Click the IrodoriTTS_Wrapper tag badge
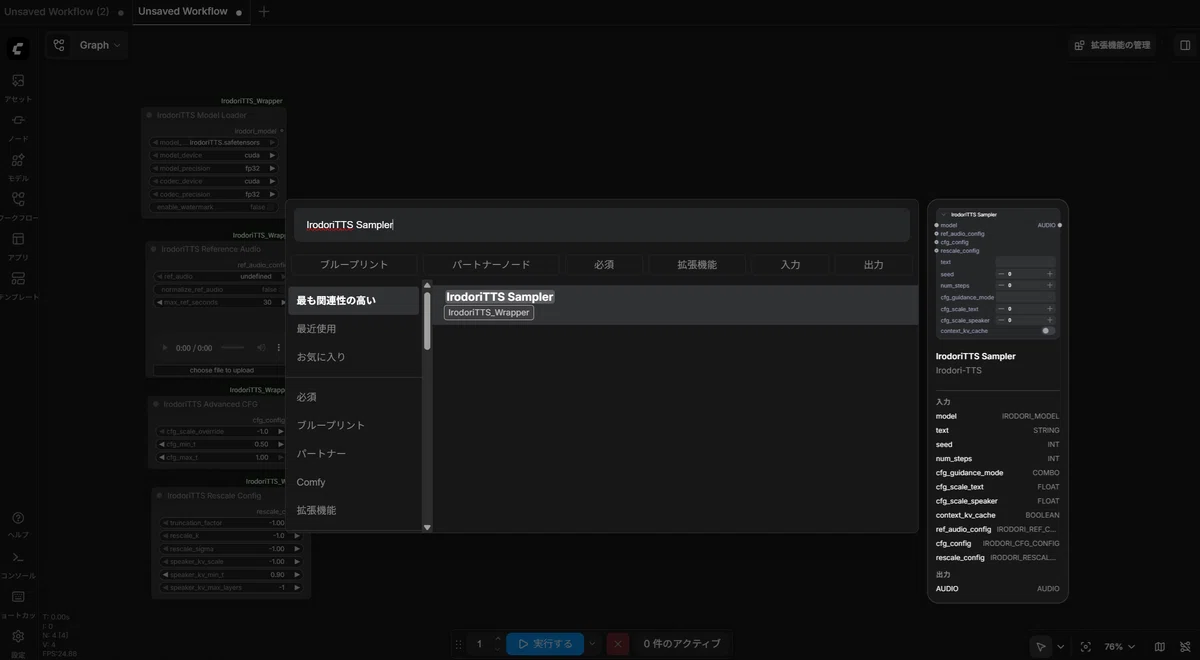The width and height of the screenshot is (1200, 660). 489,313
